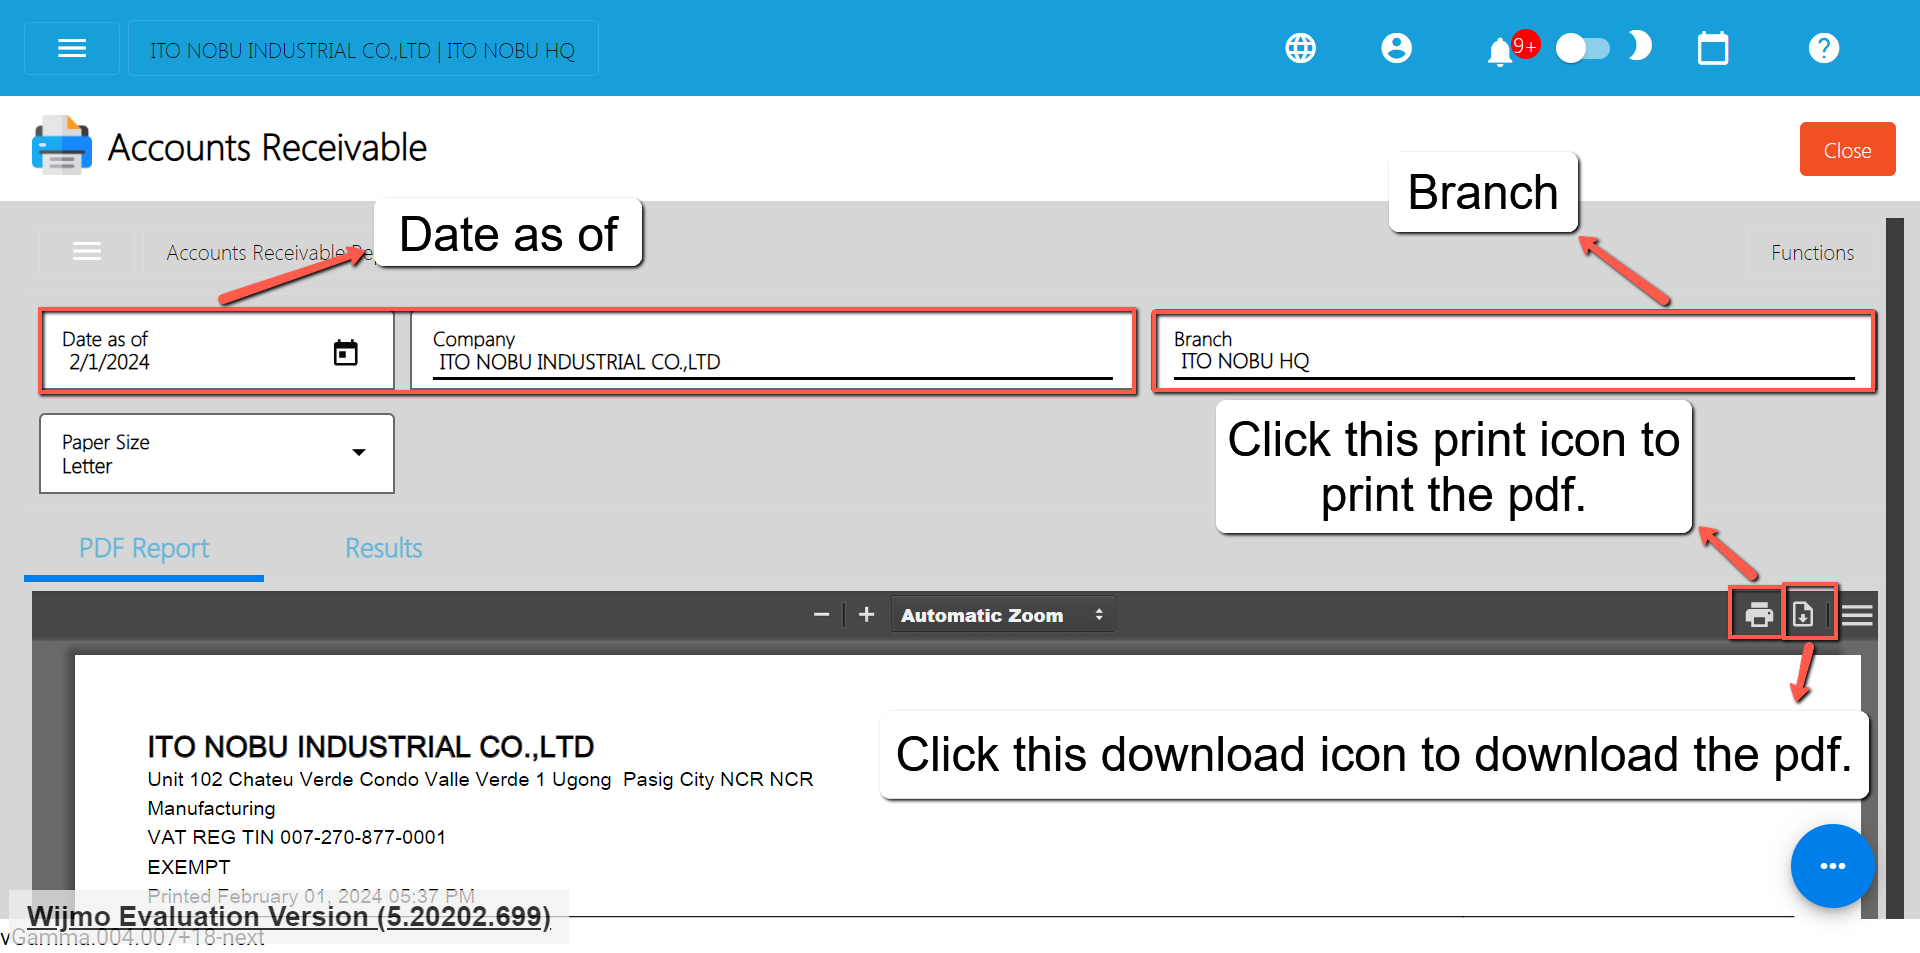Zoom in the PDF with plus icon

click(867, 615)
